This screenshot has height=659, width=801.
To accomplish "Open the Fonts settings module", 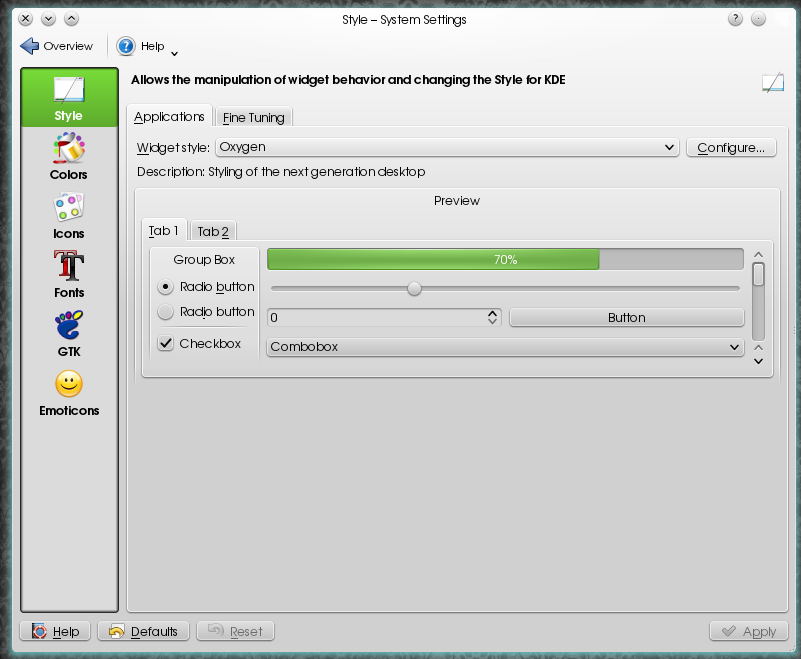I will click(69, 274).
